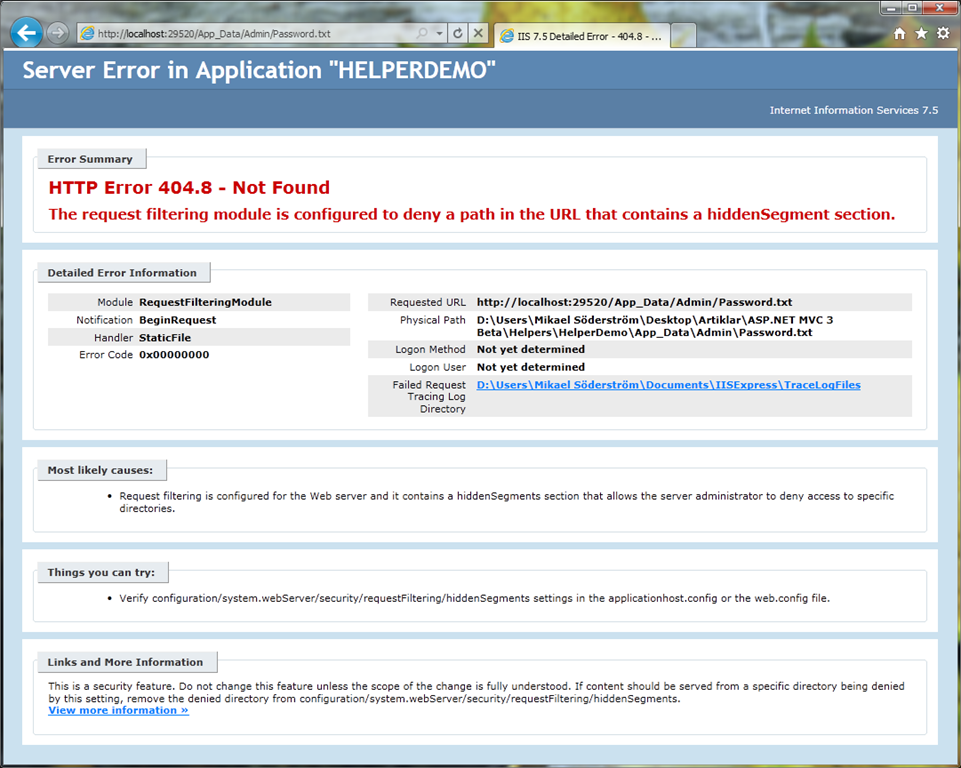Open Favorites with the star icon
Viewport: 961px width, 768px height.
(921, 34)
